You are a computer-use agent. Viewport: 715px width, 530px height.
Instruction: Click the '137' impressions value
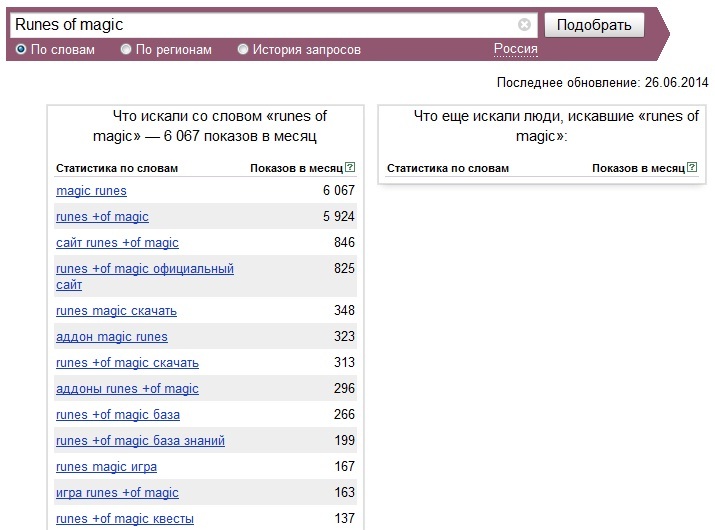click(344, 518)
